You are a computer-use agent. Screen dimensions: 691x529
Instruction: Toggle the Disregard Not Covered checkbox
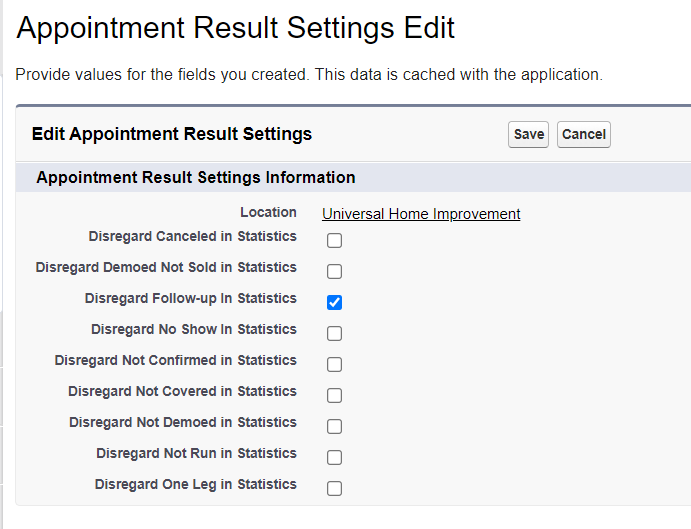click(334, 395)
